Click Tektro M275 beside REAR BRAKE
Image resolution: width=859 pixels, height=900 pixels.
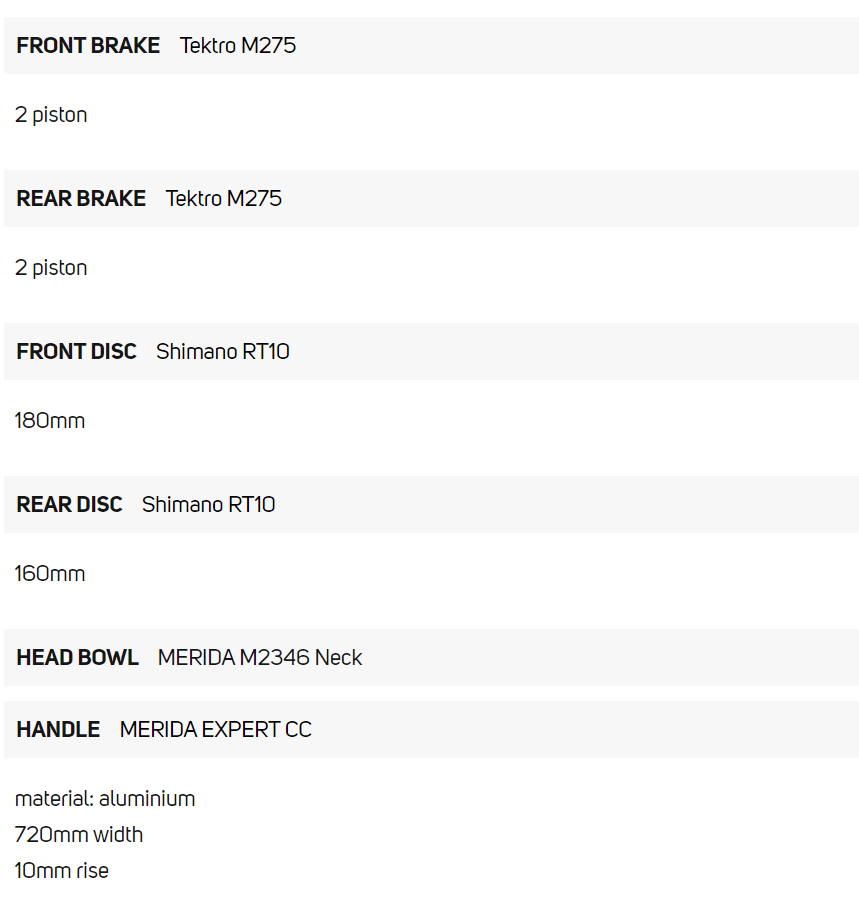click(x=224, y=199)
